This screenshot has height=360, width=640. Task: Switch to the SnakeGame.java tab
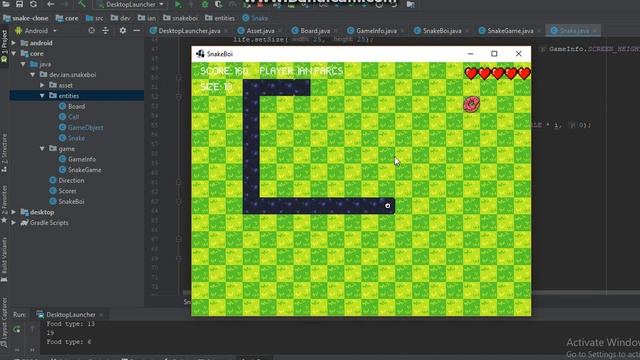tap(510, 31)
